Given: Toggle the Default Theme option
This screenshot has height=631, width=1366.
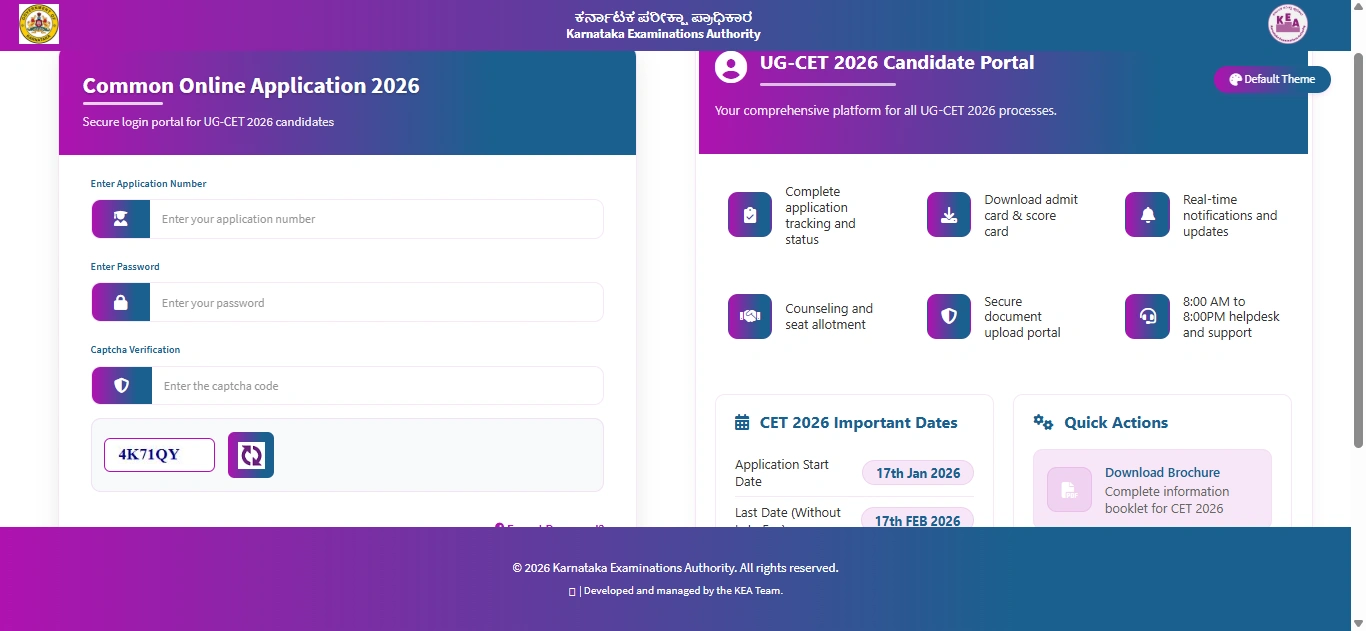Looking at the screenshot, I should click(1272, 79).
